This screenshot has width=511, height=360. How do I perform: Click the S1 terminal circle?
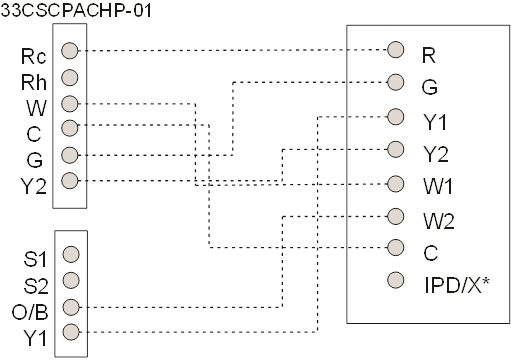71,254
